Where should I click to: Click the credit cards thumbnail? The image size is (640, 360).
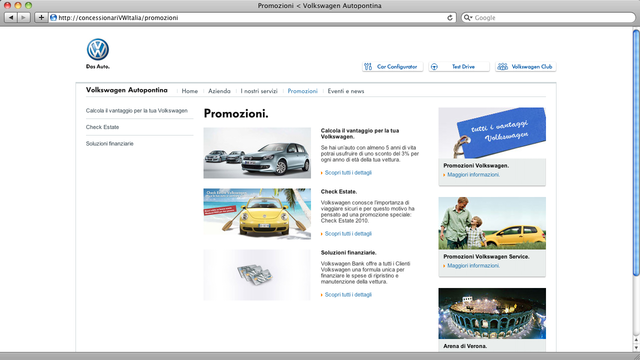[x=257, y=275]
